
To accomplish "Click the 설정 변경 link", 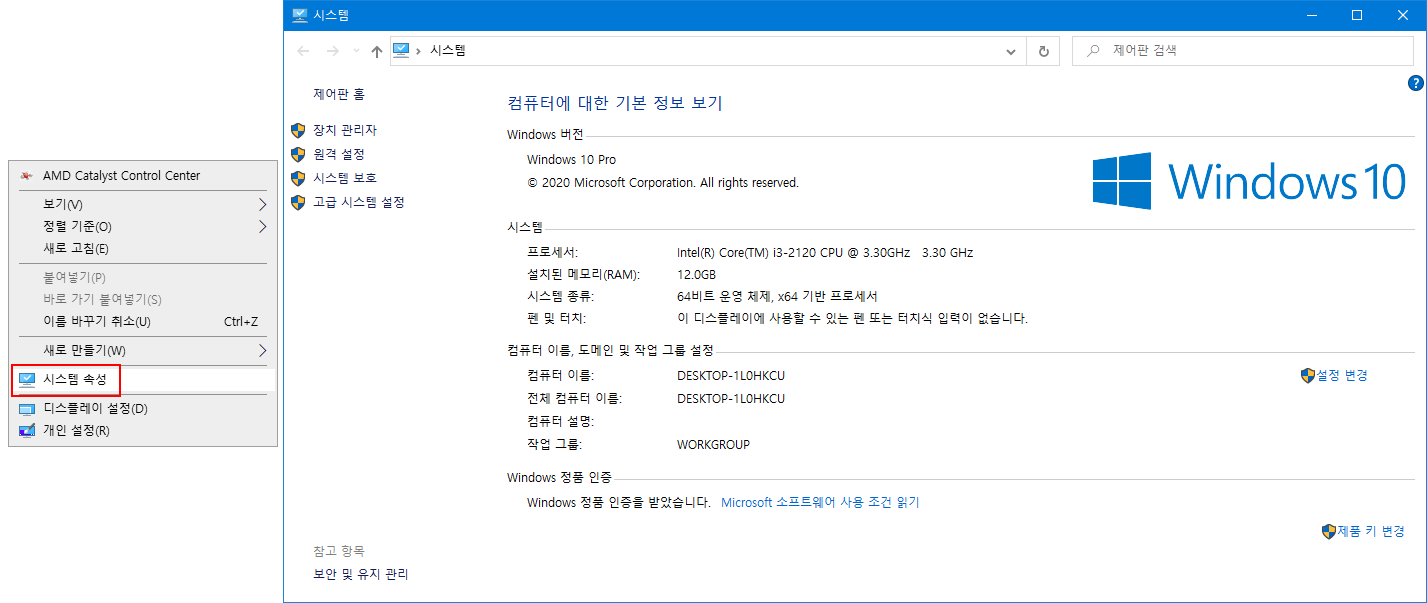I will click(x=1342, y=375).
